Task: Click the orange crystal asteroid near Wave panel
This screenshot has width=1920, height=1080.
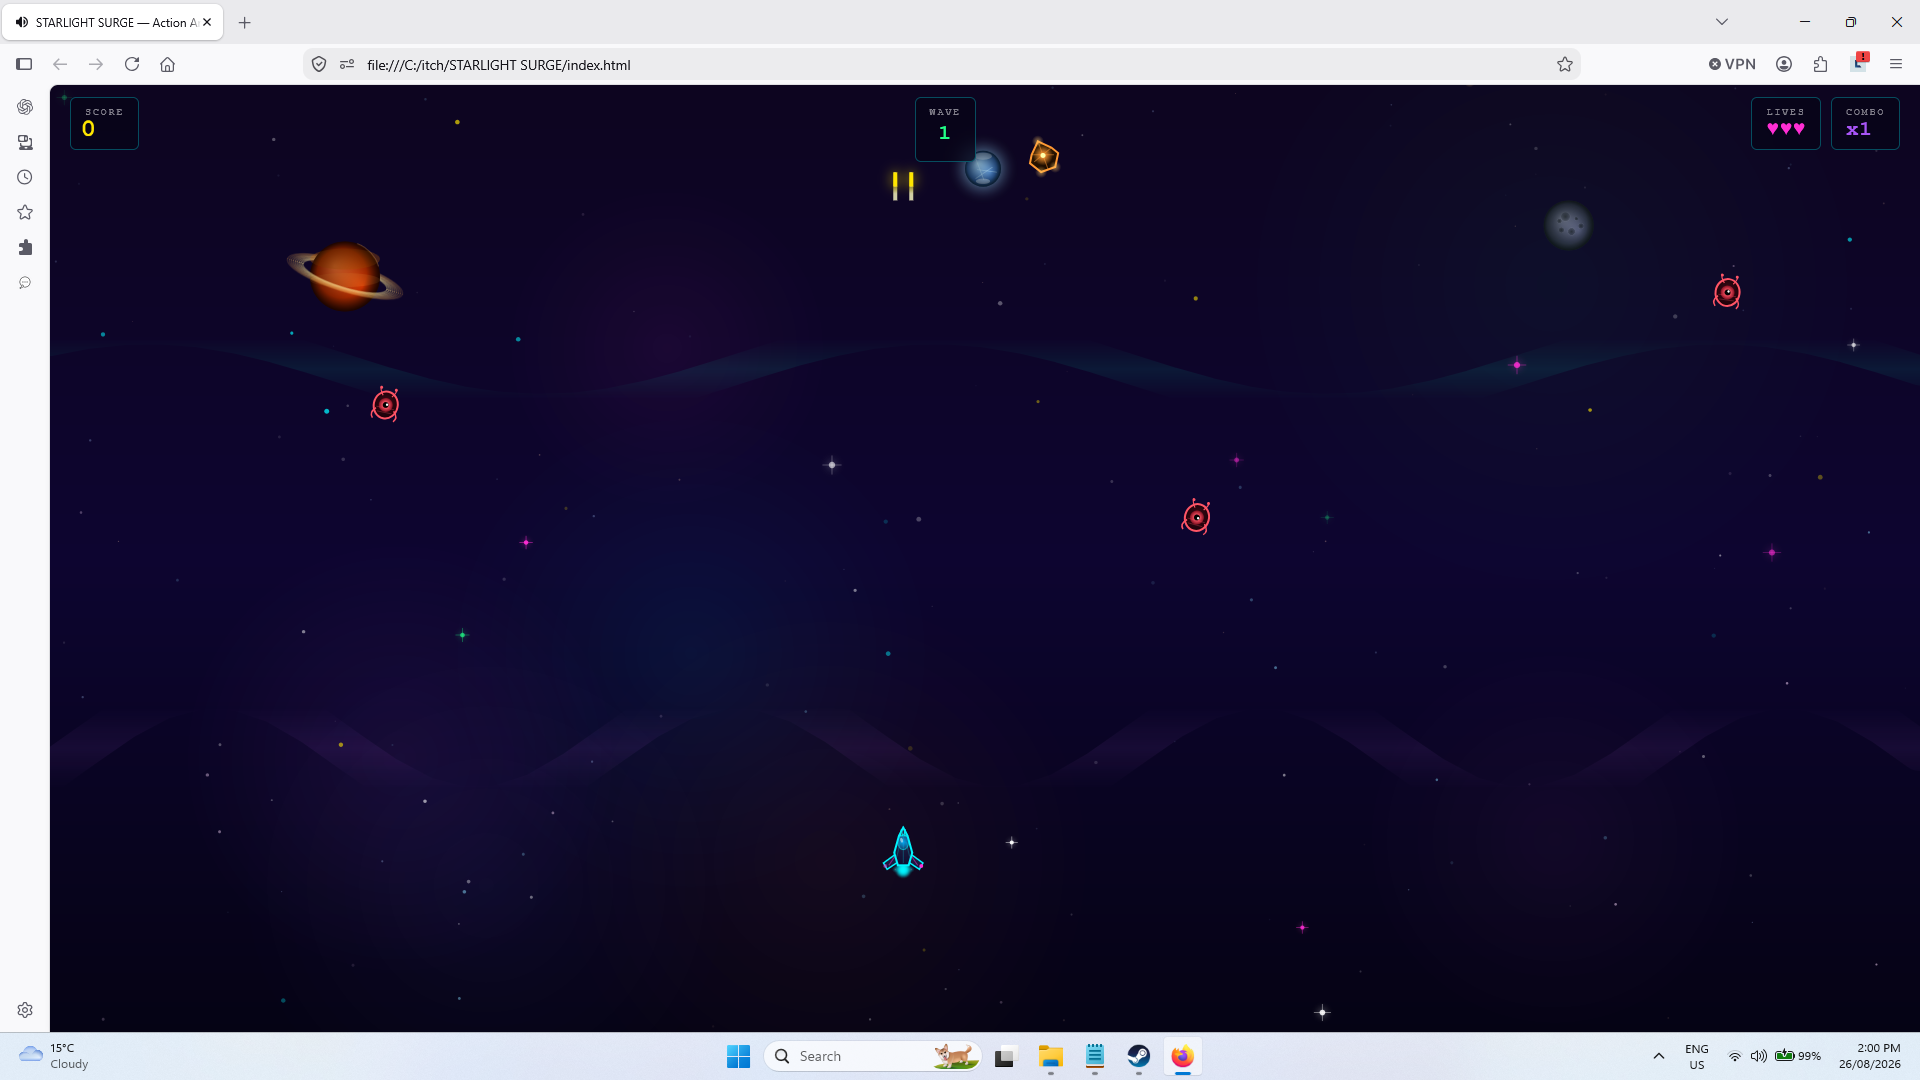Action: pyautogui.click(x=1043, y=157)
